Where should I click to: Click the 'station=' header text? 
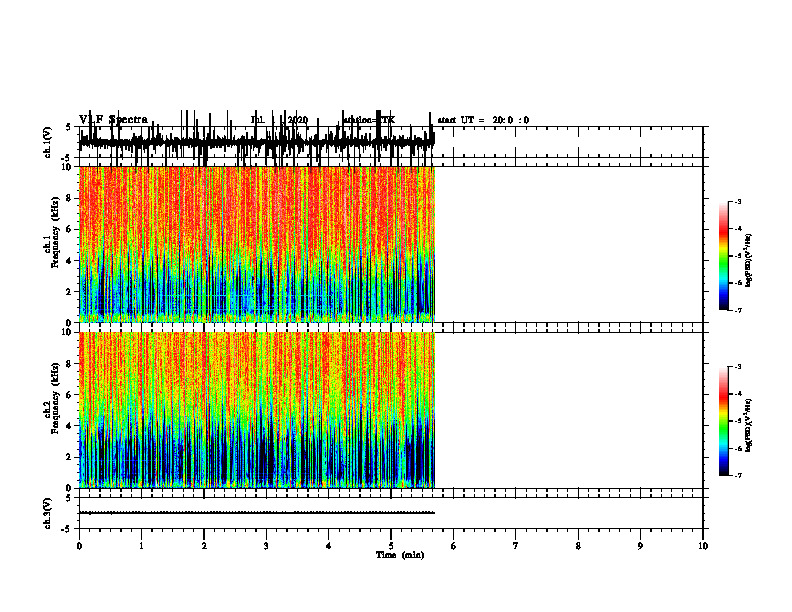click(x=361, y=120)
